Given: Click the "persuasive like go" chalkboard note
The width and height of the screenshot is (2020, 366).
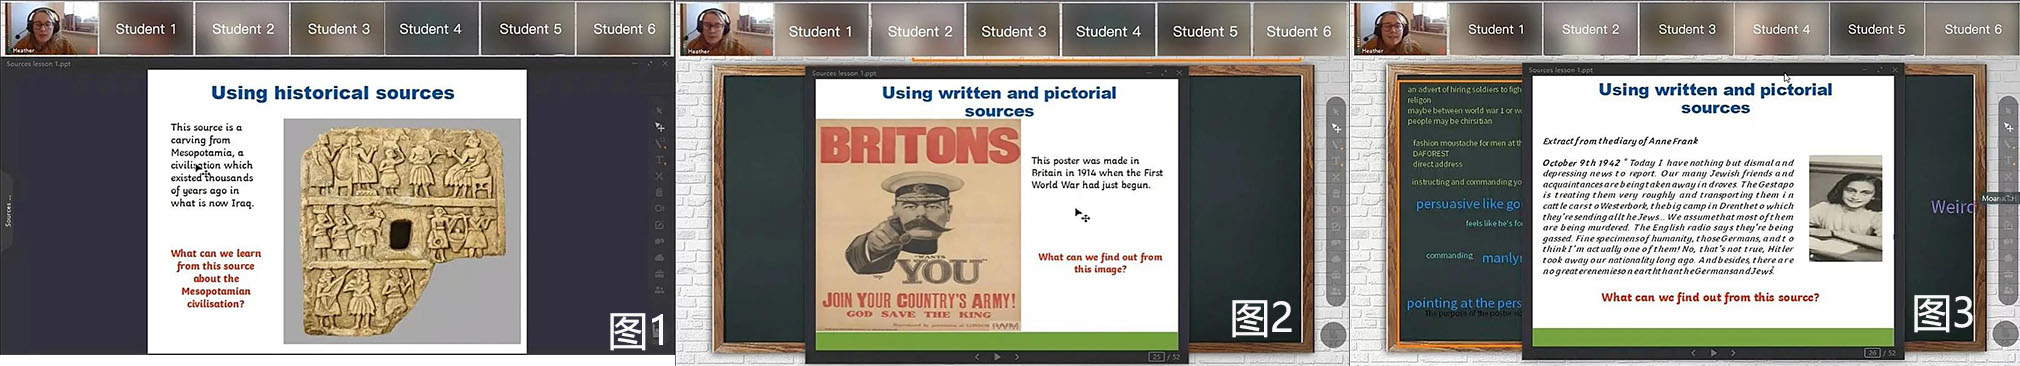Looking at the screenshot, I should pyautogui.click(x=1467, y=204).
